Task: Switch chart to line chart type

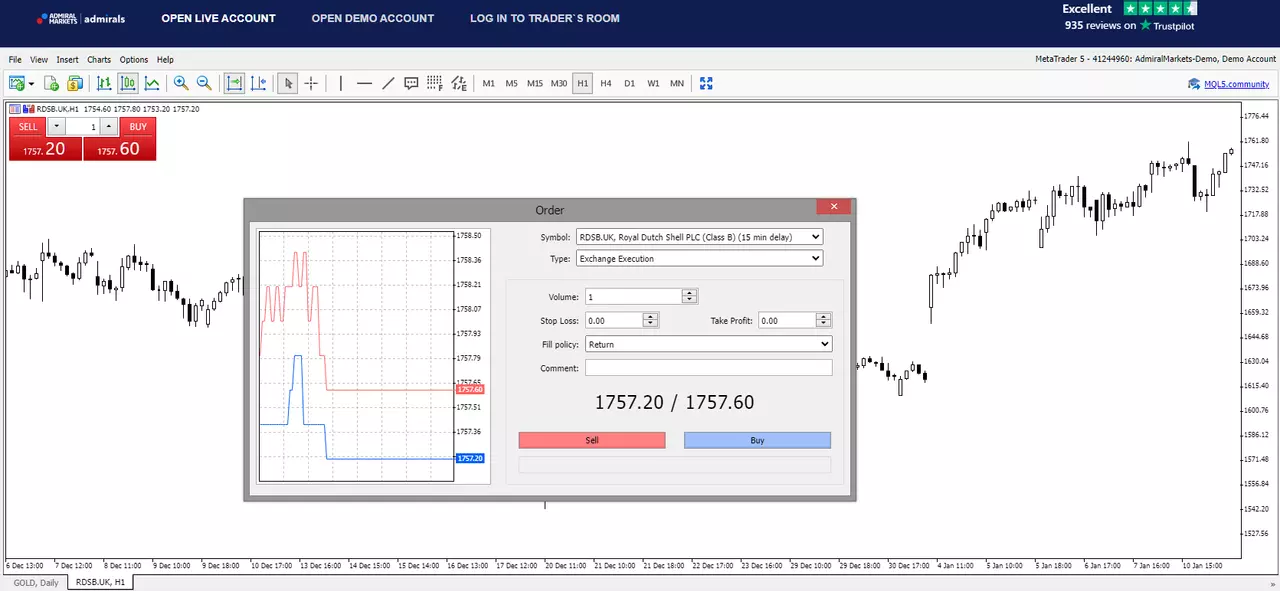Action: click(x=152, y=84)
